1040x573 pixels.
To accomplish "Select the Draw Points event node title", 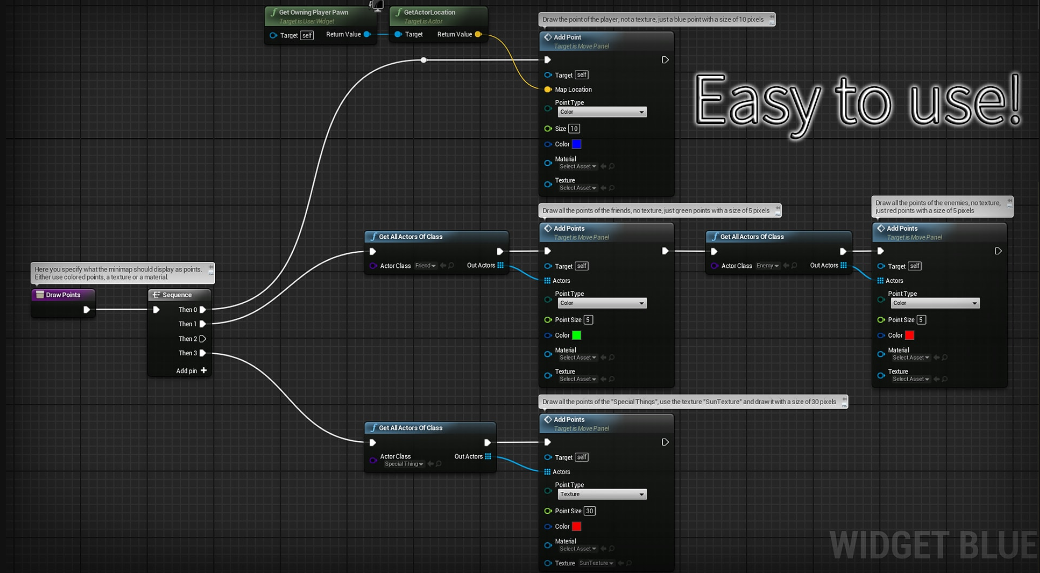I will click(x=63, y=294).
